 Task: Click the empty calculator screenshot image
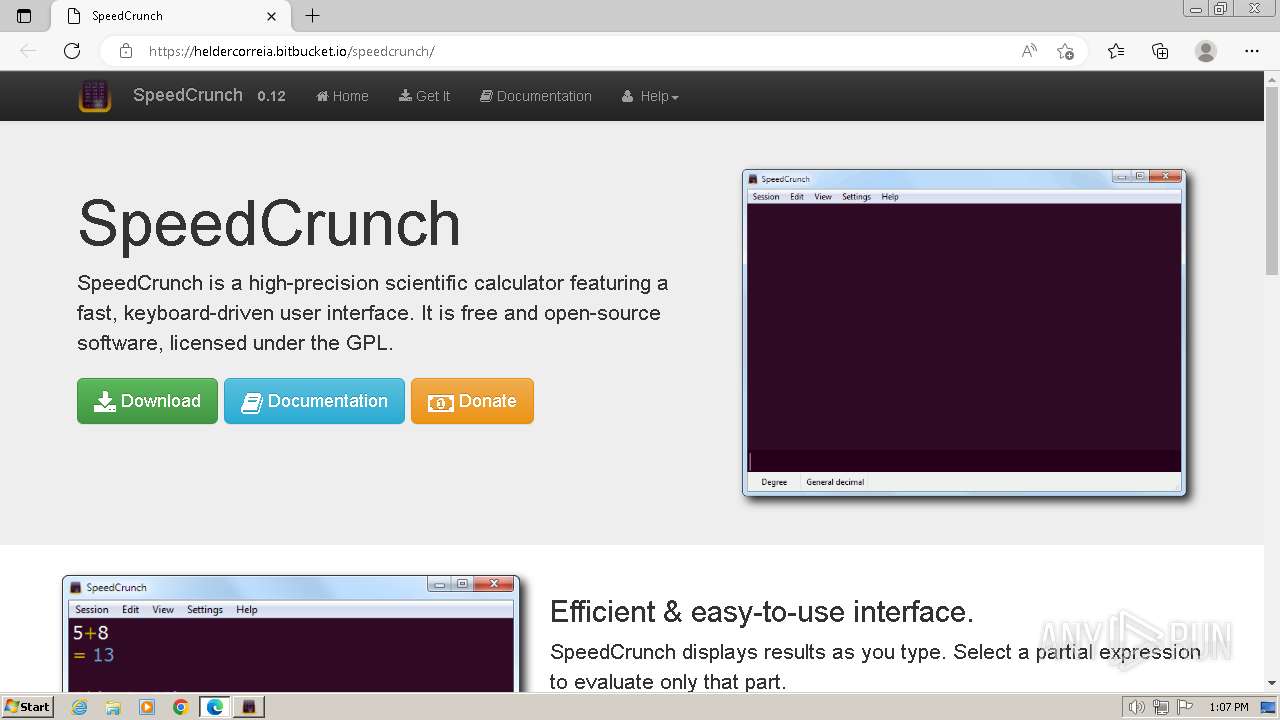click(x=964, y=332)
